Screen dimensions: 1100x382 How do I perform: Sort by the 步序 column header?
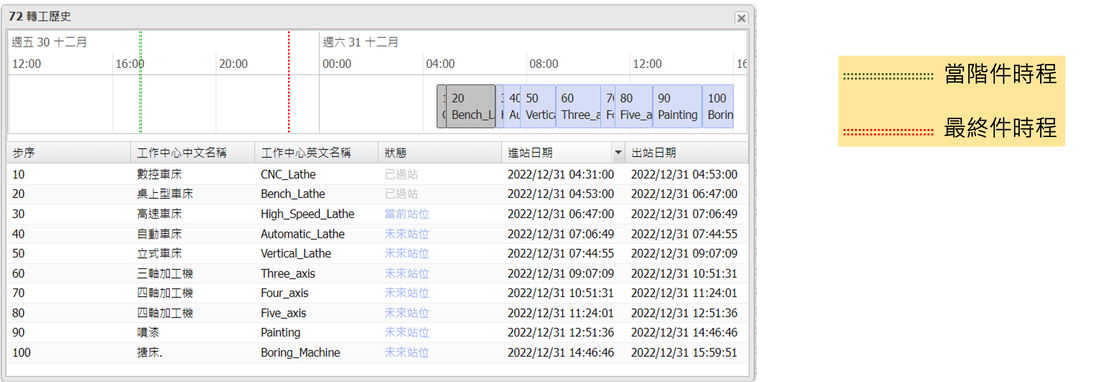[69, 153]
